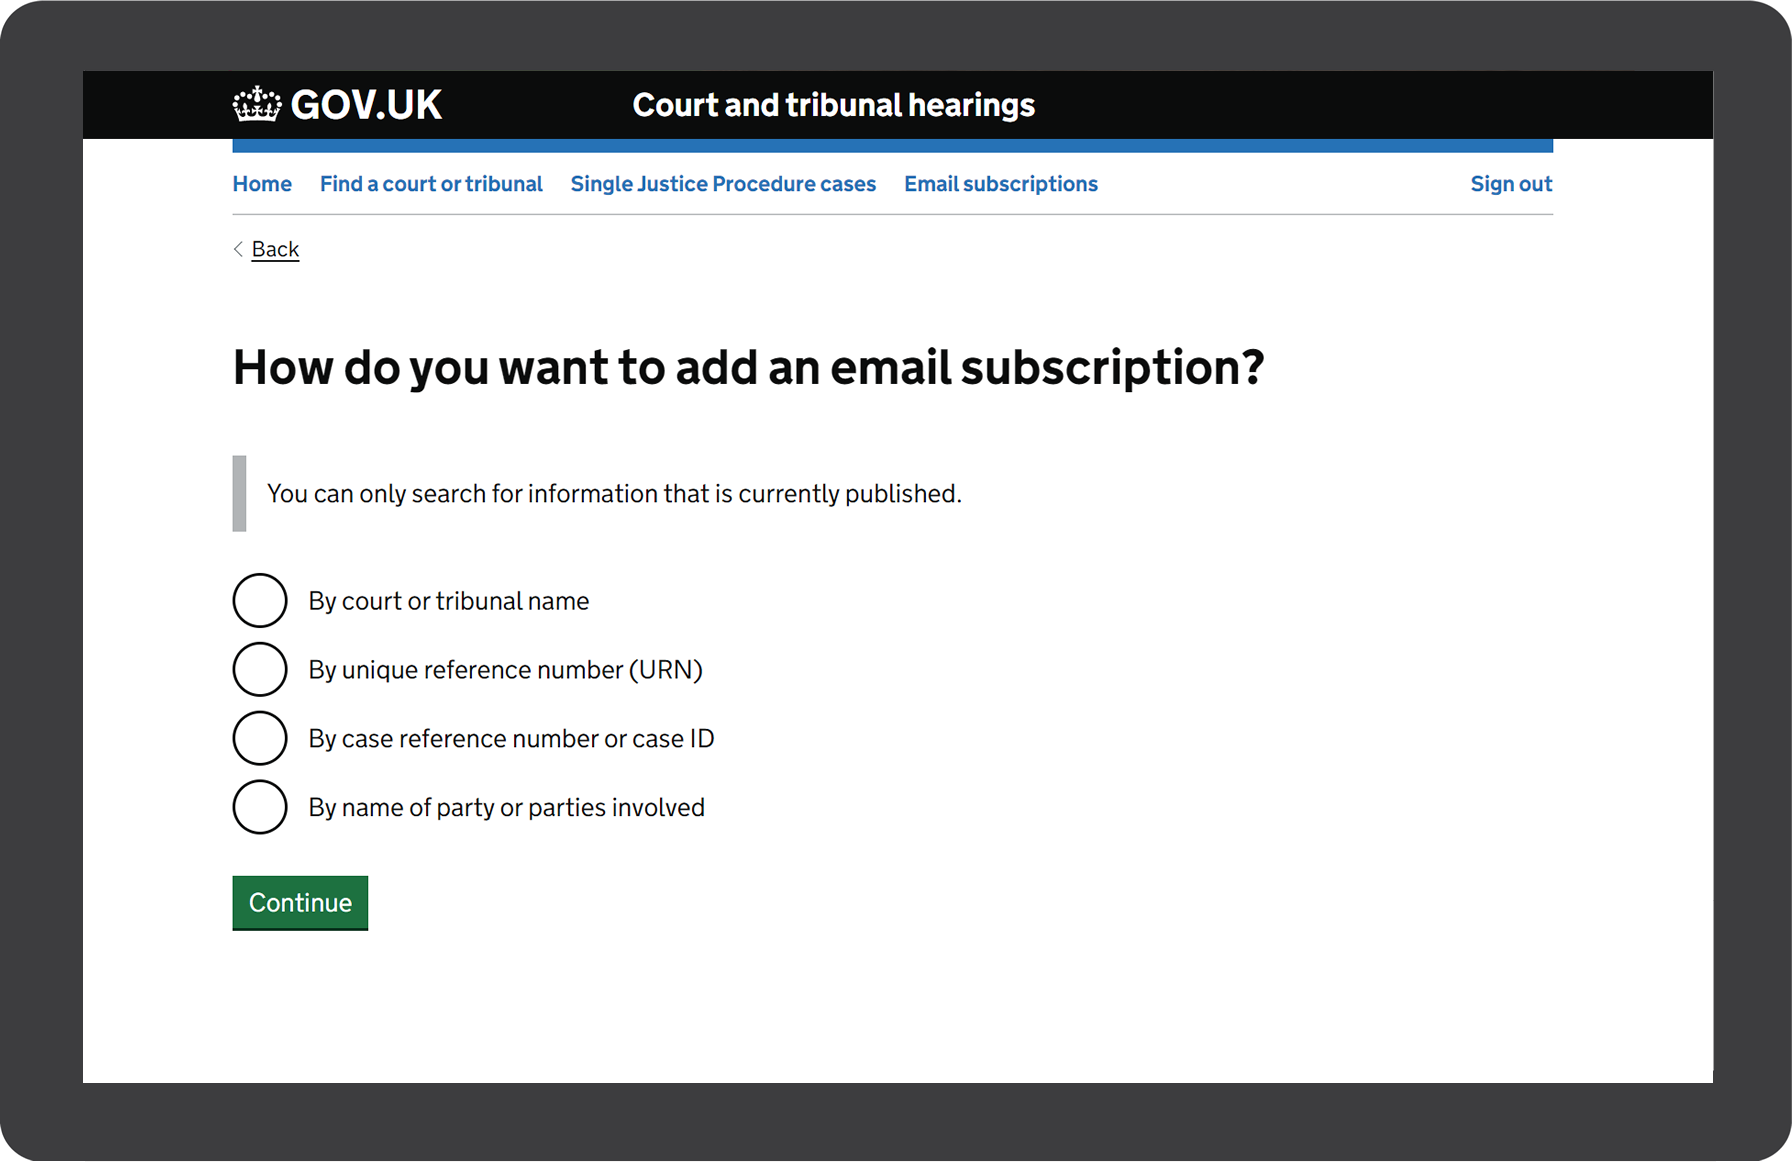Select By name of party or parties involved radio

260,807
